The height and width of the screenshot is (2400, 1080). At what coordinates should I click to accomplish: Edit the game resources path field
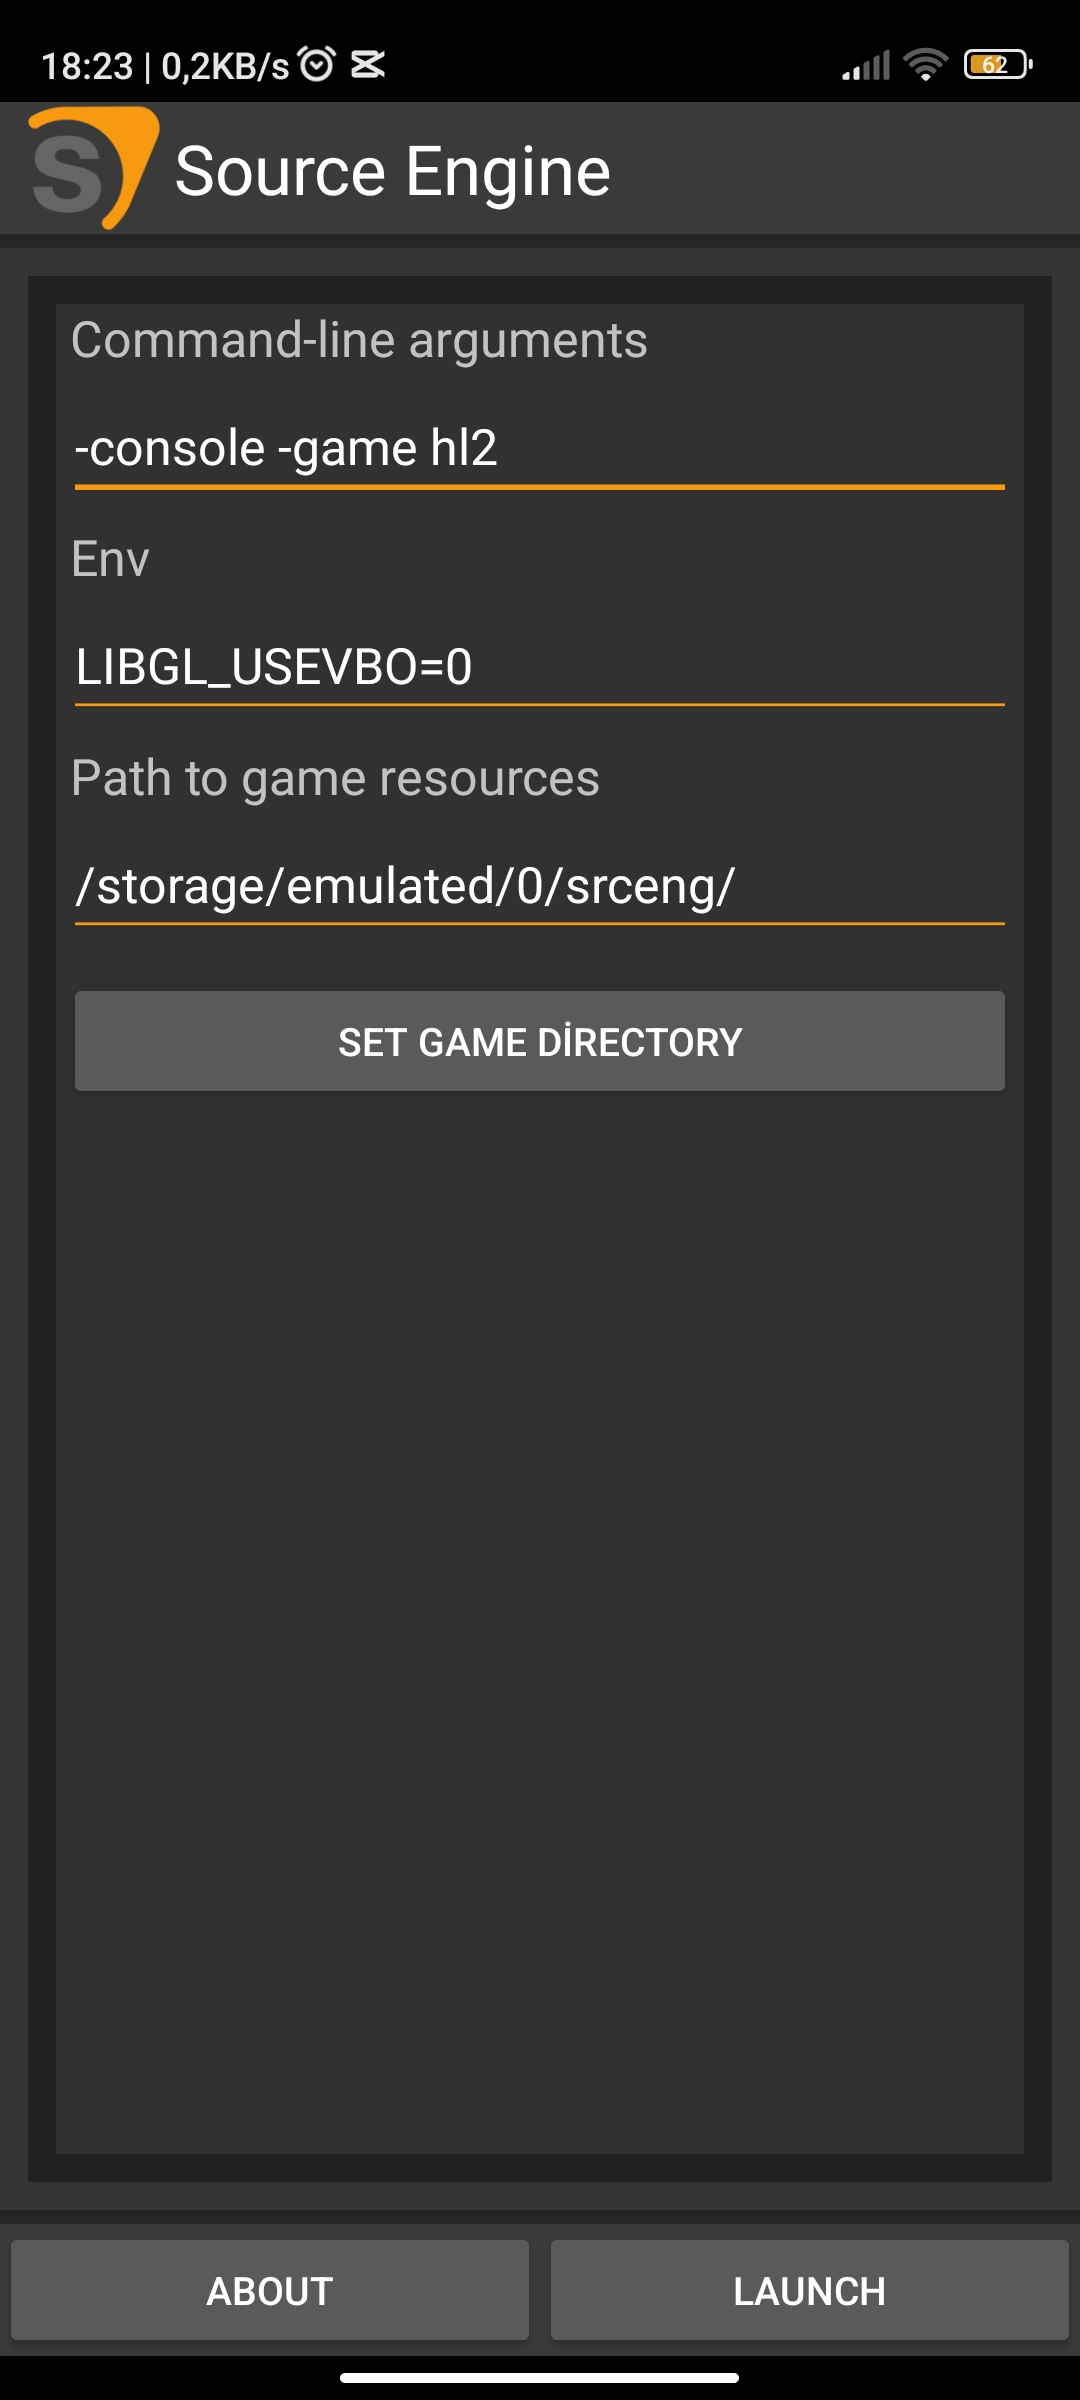pyautogui.click(x=540, y=886)
